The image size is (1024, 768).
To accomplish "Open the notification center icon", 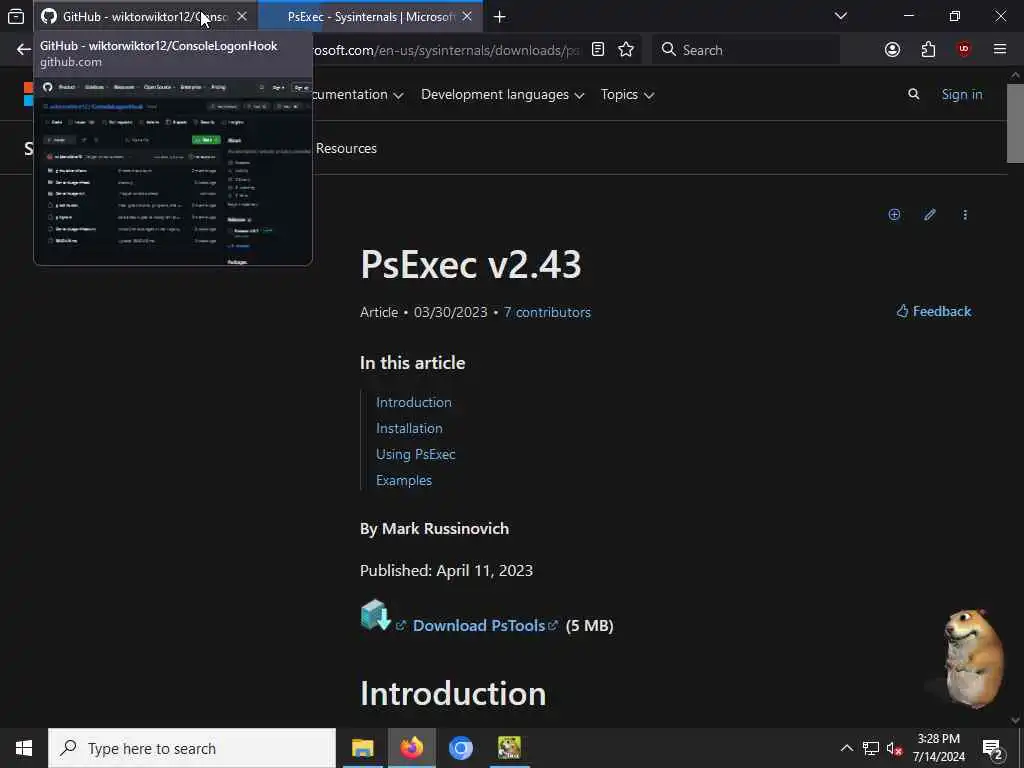I will (x=993, y=748).
